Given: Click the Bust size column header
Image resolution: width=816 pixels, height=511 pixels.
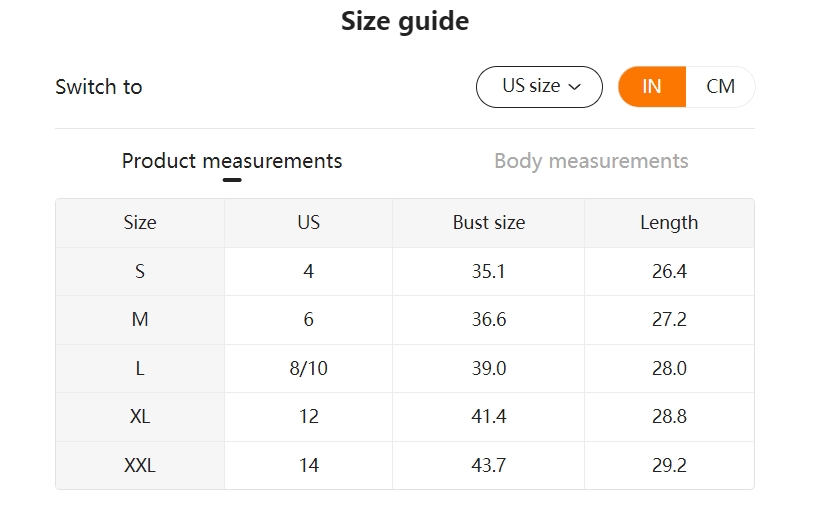Looking at the screenshot, I should tap(489, 223).
